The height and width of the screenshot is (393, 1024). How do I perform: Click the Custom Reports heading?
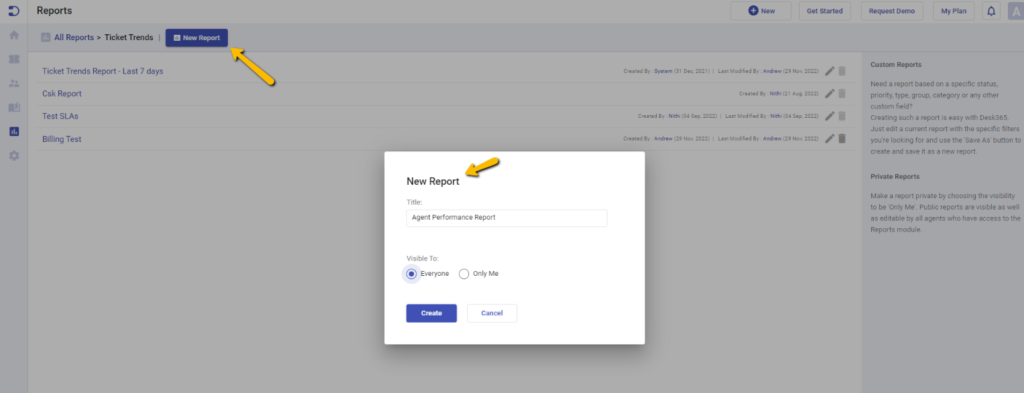896,65
